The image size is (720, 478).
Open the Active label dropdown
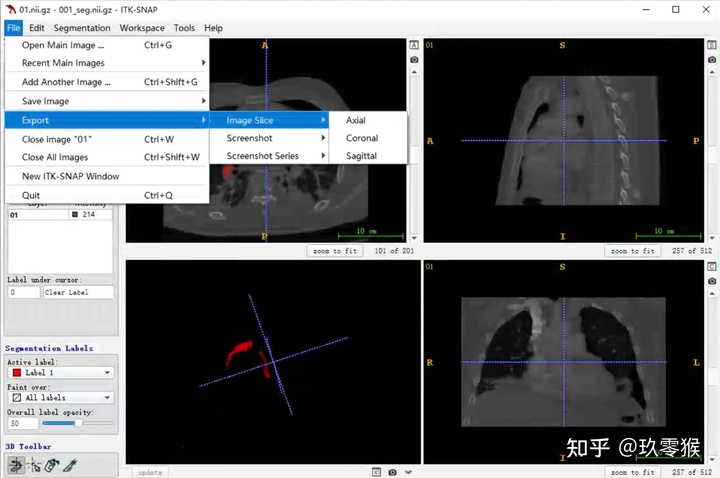click(x=61, y=372)
